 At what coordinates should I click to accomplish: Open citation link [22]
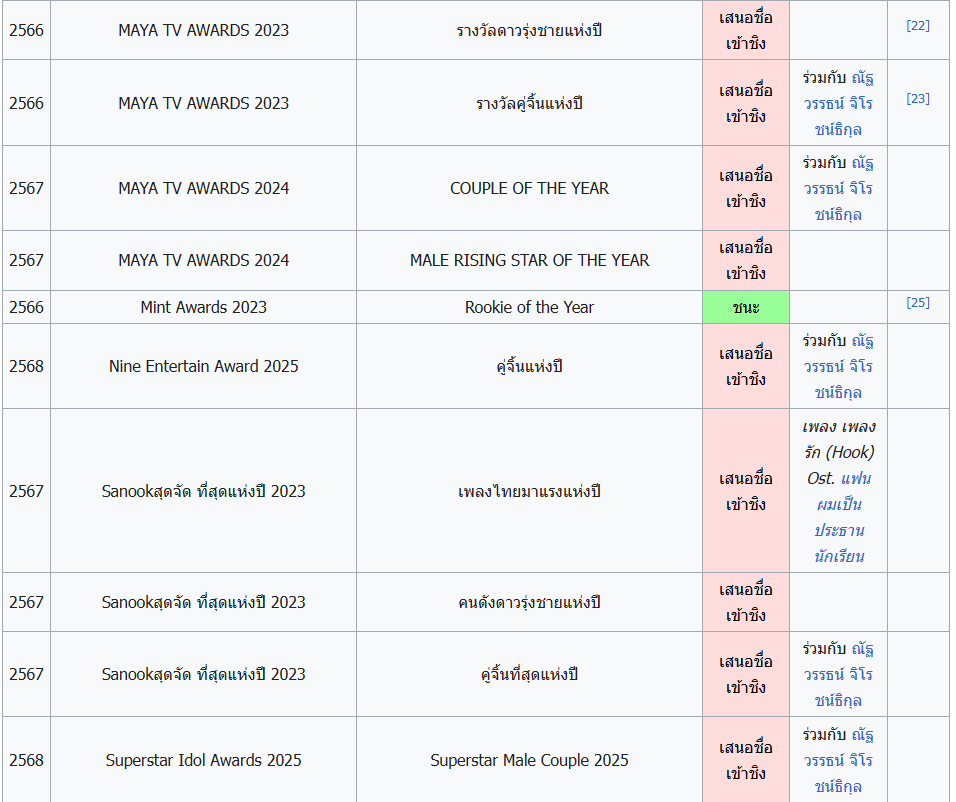pos(918,26)
